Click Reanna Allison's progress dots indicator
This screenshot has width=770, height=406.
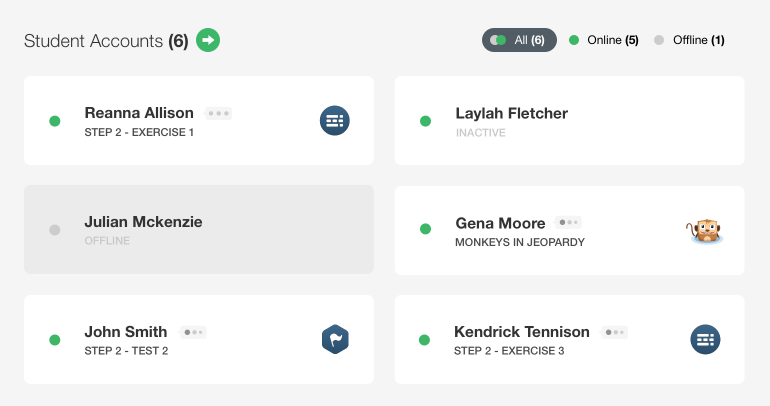coord(218,113)
